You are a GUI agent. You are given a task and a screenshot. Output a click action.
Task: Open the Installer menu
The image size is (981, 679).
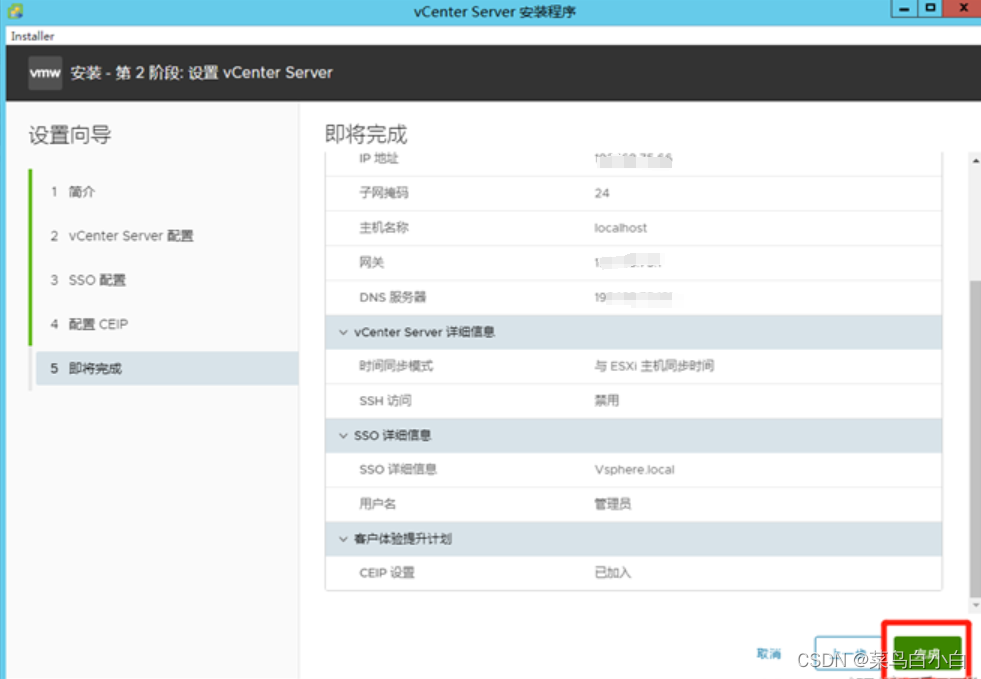33,36
